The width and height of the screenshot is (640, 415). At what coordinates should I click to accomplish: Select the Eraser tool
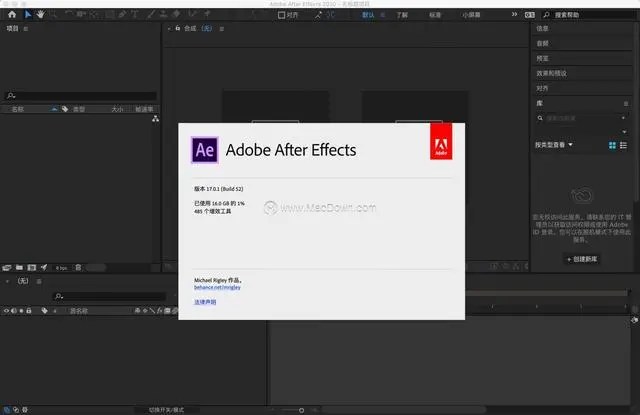(176, 15)
